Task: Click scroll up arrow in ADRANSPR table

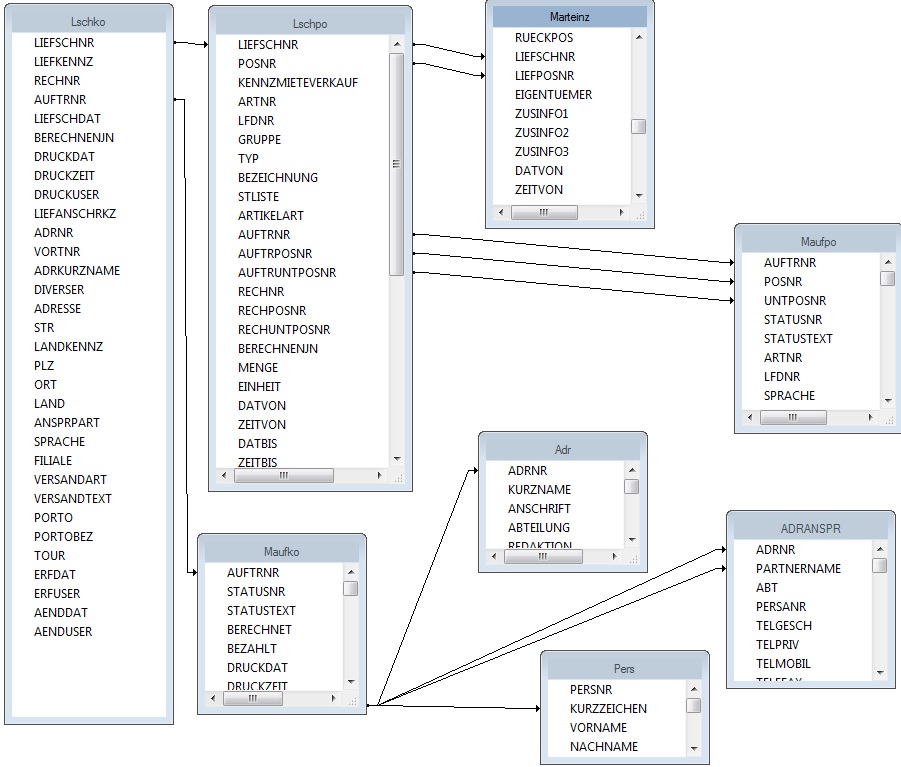Action: [x=880, y=549]
